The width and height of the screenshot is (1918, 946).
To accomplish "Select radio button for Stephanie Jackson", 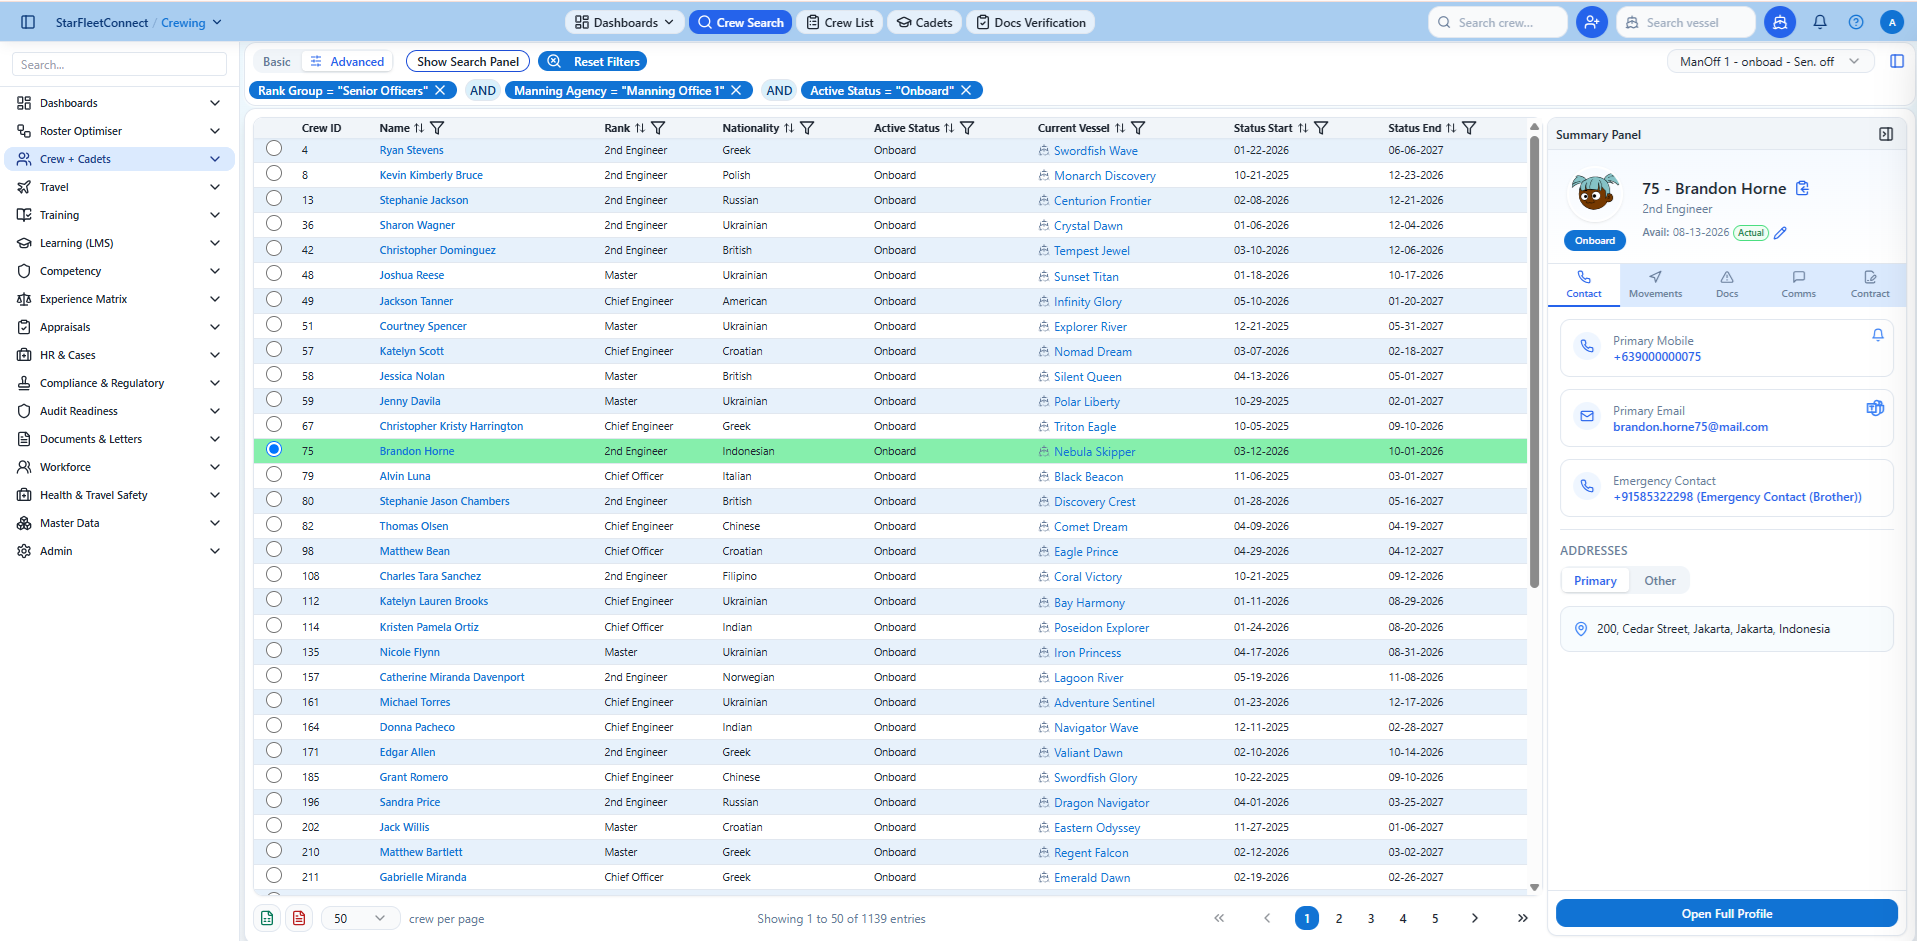I will 274,198.
